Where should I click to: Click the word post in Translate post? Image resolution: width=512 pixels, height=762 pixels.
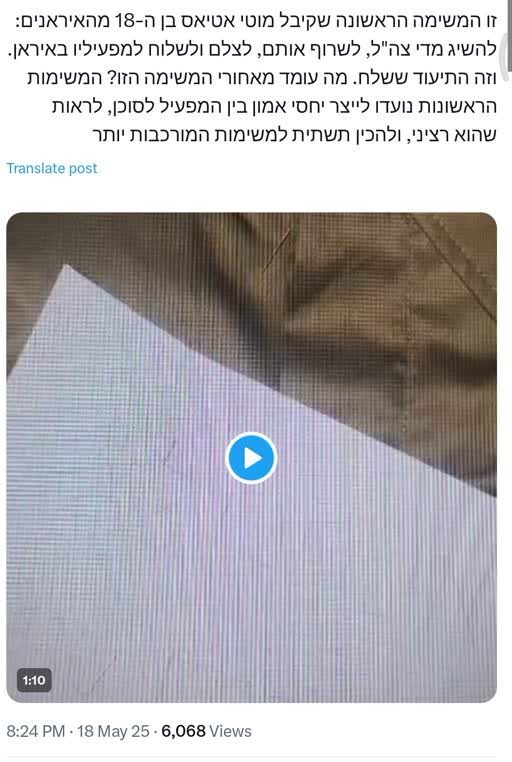[83, 169]
